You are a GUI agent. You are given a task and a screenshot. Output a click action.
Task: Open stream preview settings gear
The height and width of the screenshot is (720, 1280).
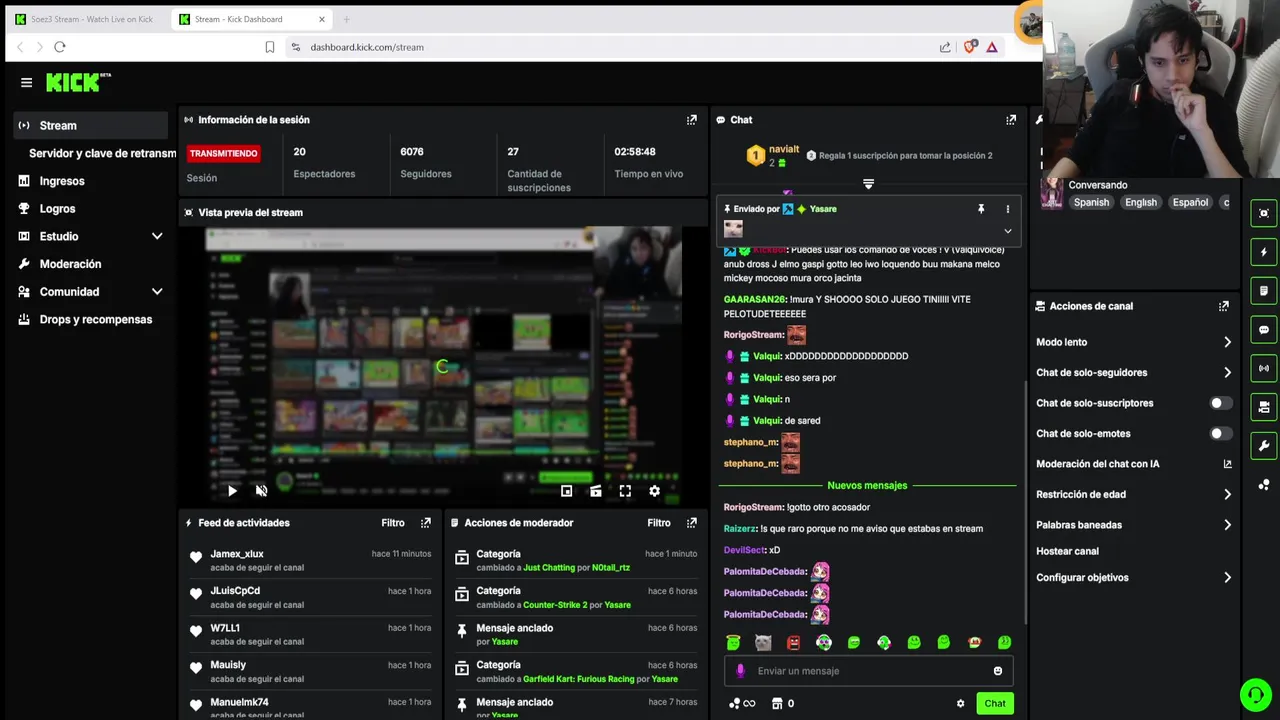654,491
